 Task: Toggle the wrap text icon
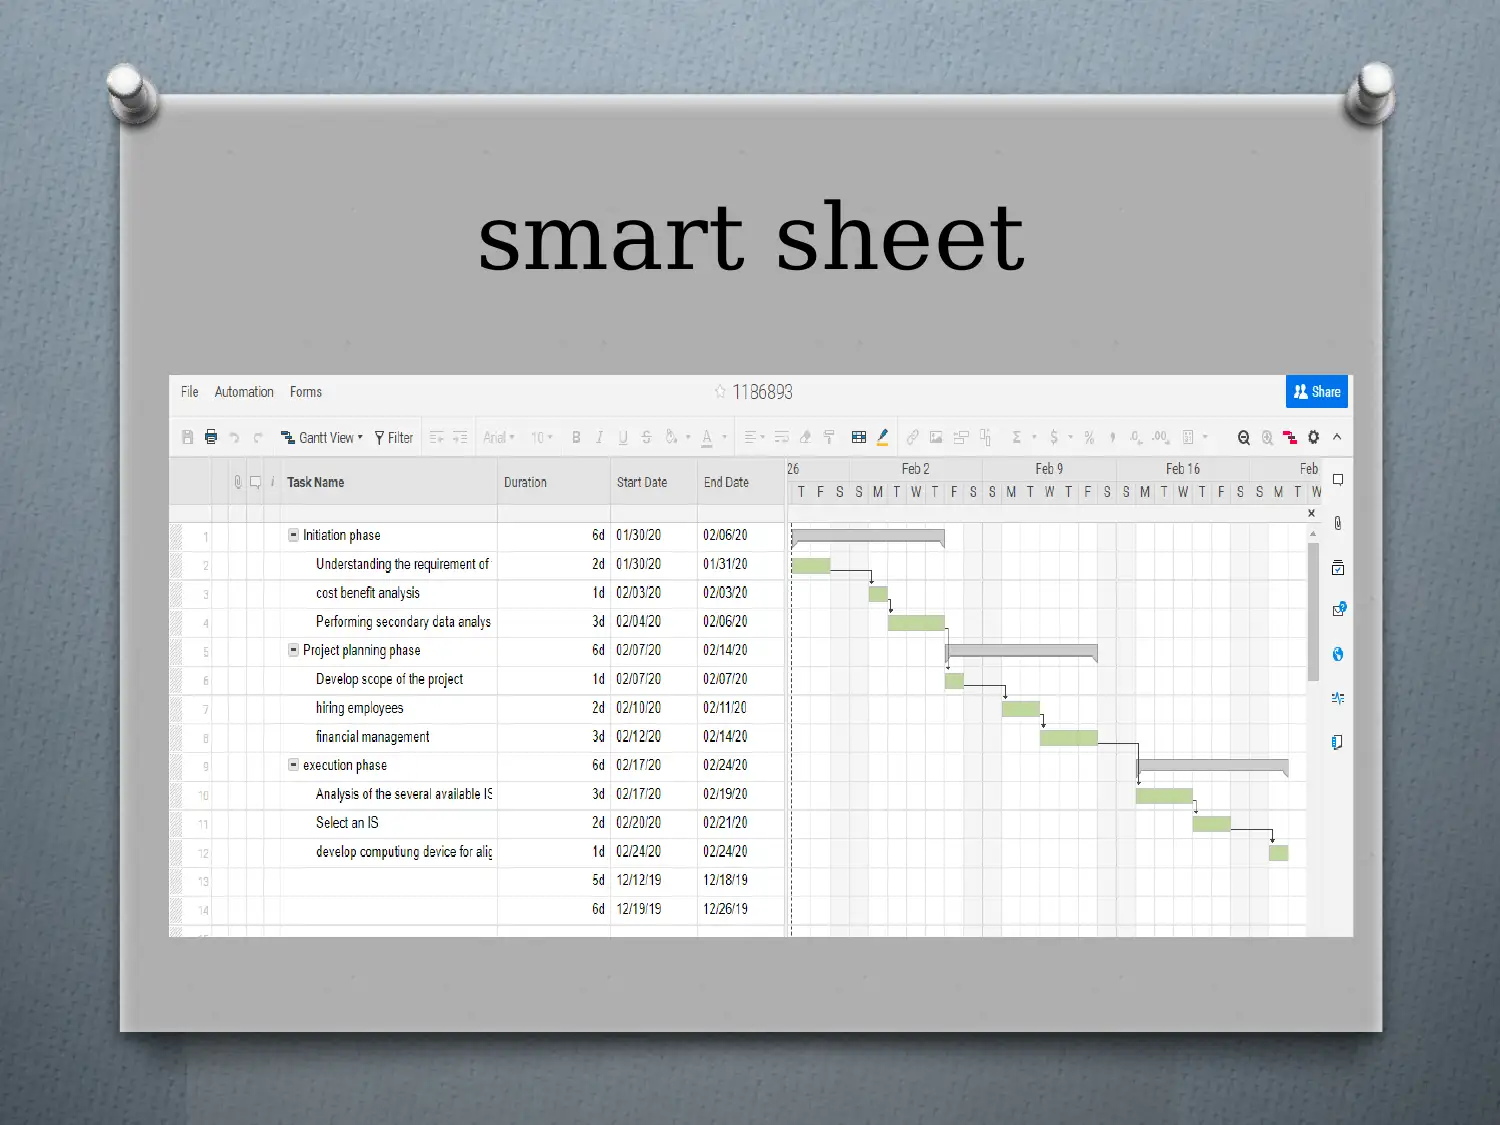782,437
